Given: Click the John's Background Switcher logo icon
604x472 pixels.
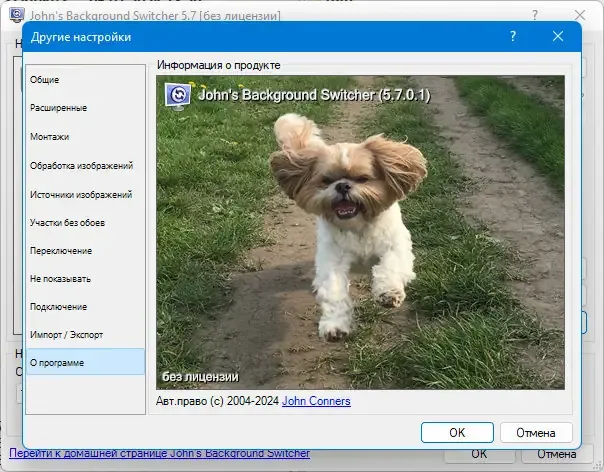Looking at the screenshot, I should [x=178, y=95].
